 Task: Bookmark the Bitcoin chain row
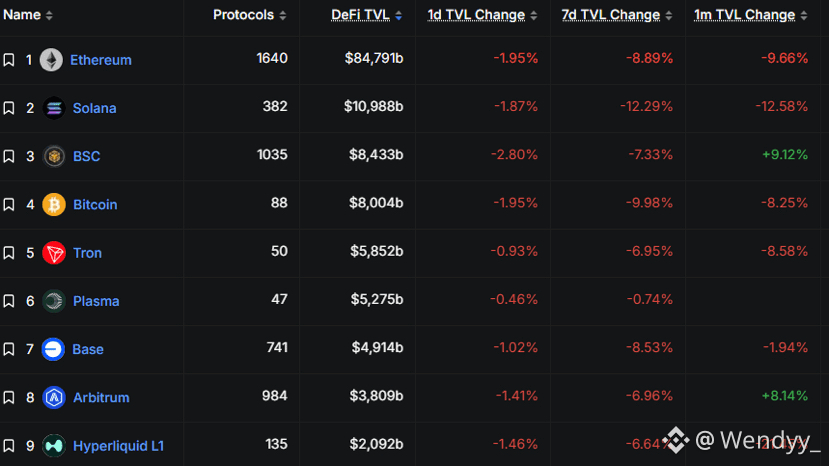(9, 204)
